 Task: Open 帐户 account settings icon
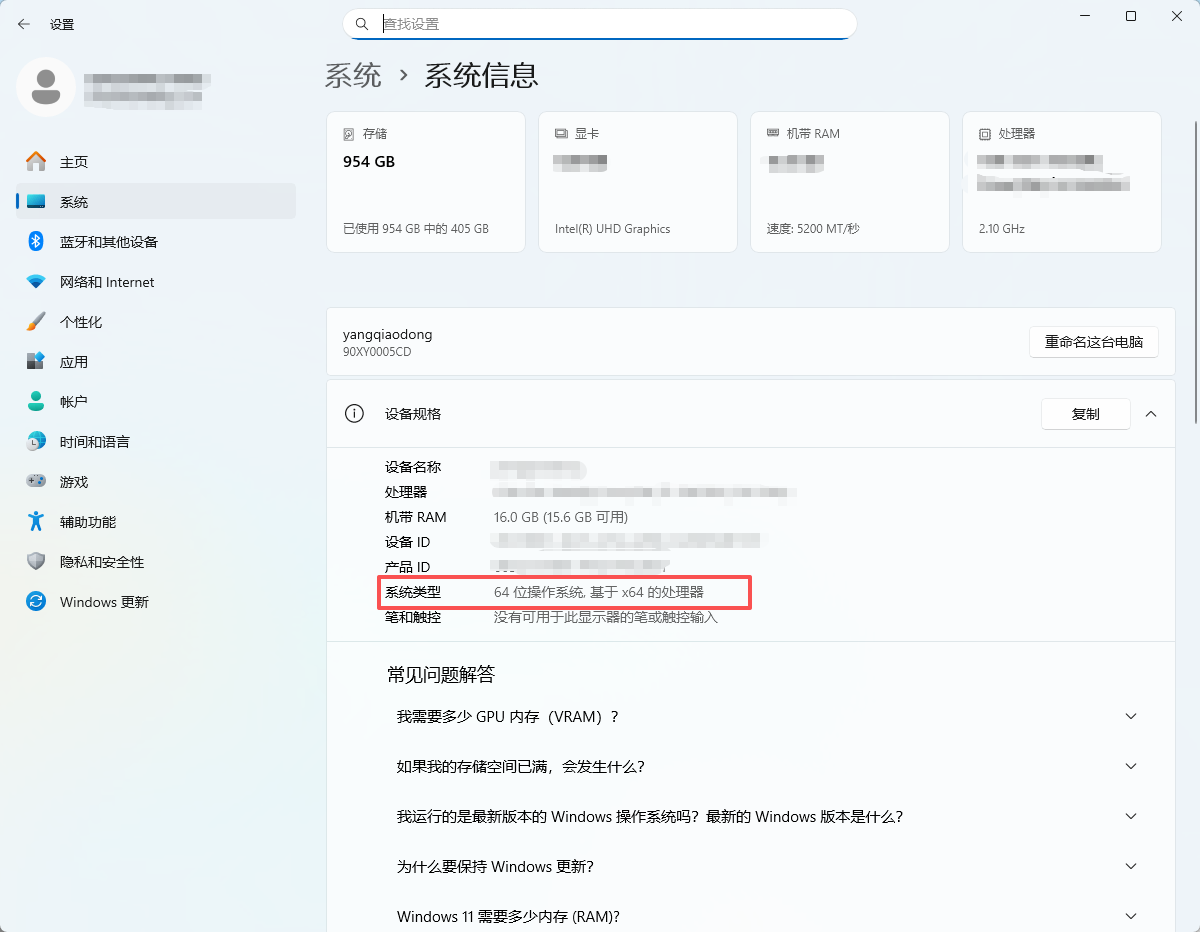(x=34, y=401)
